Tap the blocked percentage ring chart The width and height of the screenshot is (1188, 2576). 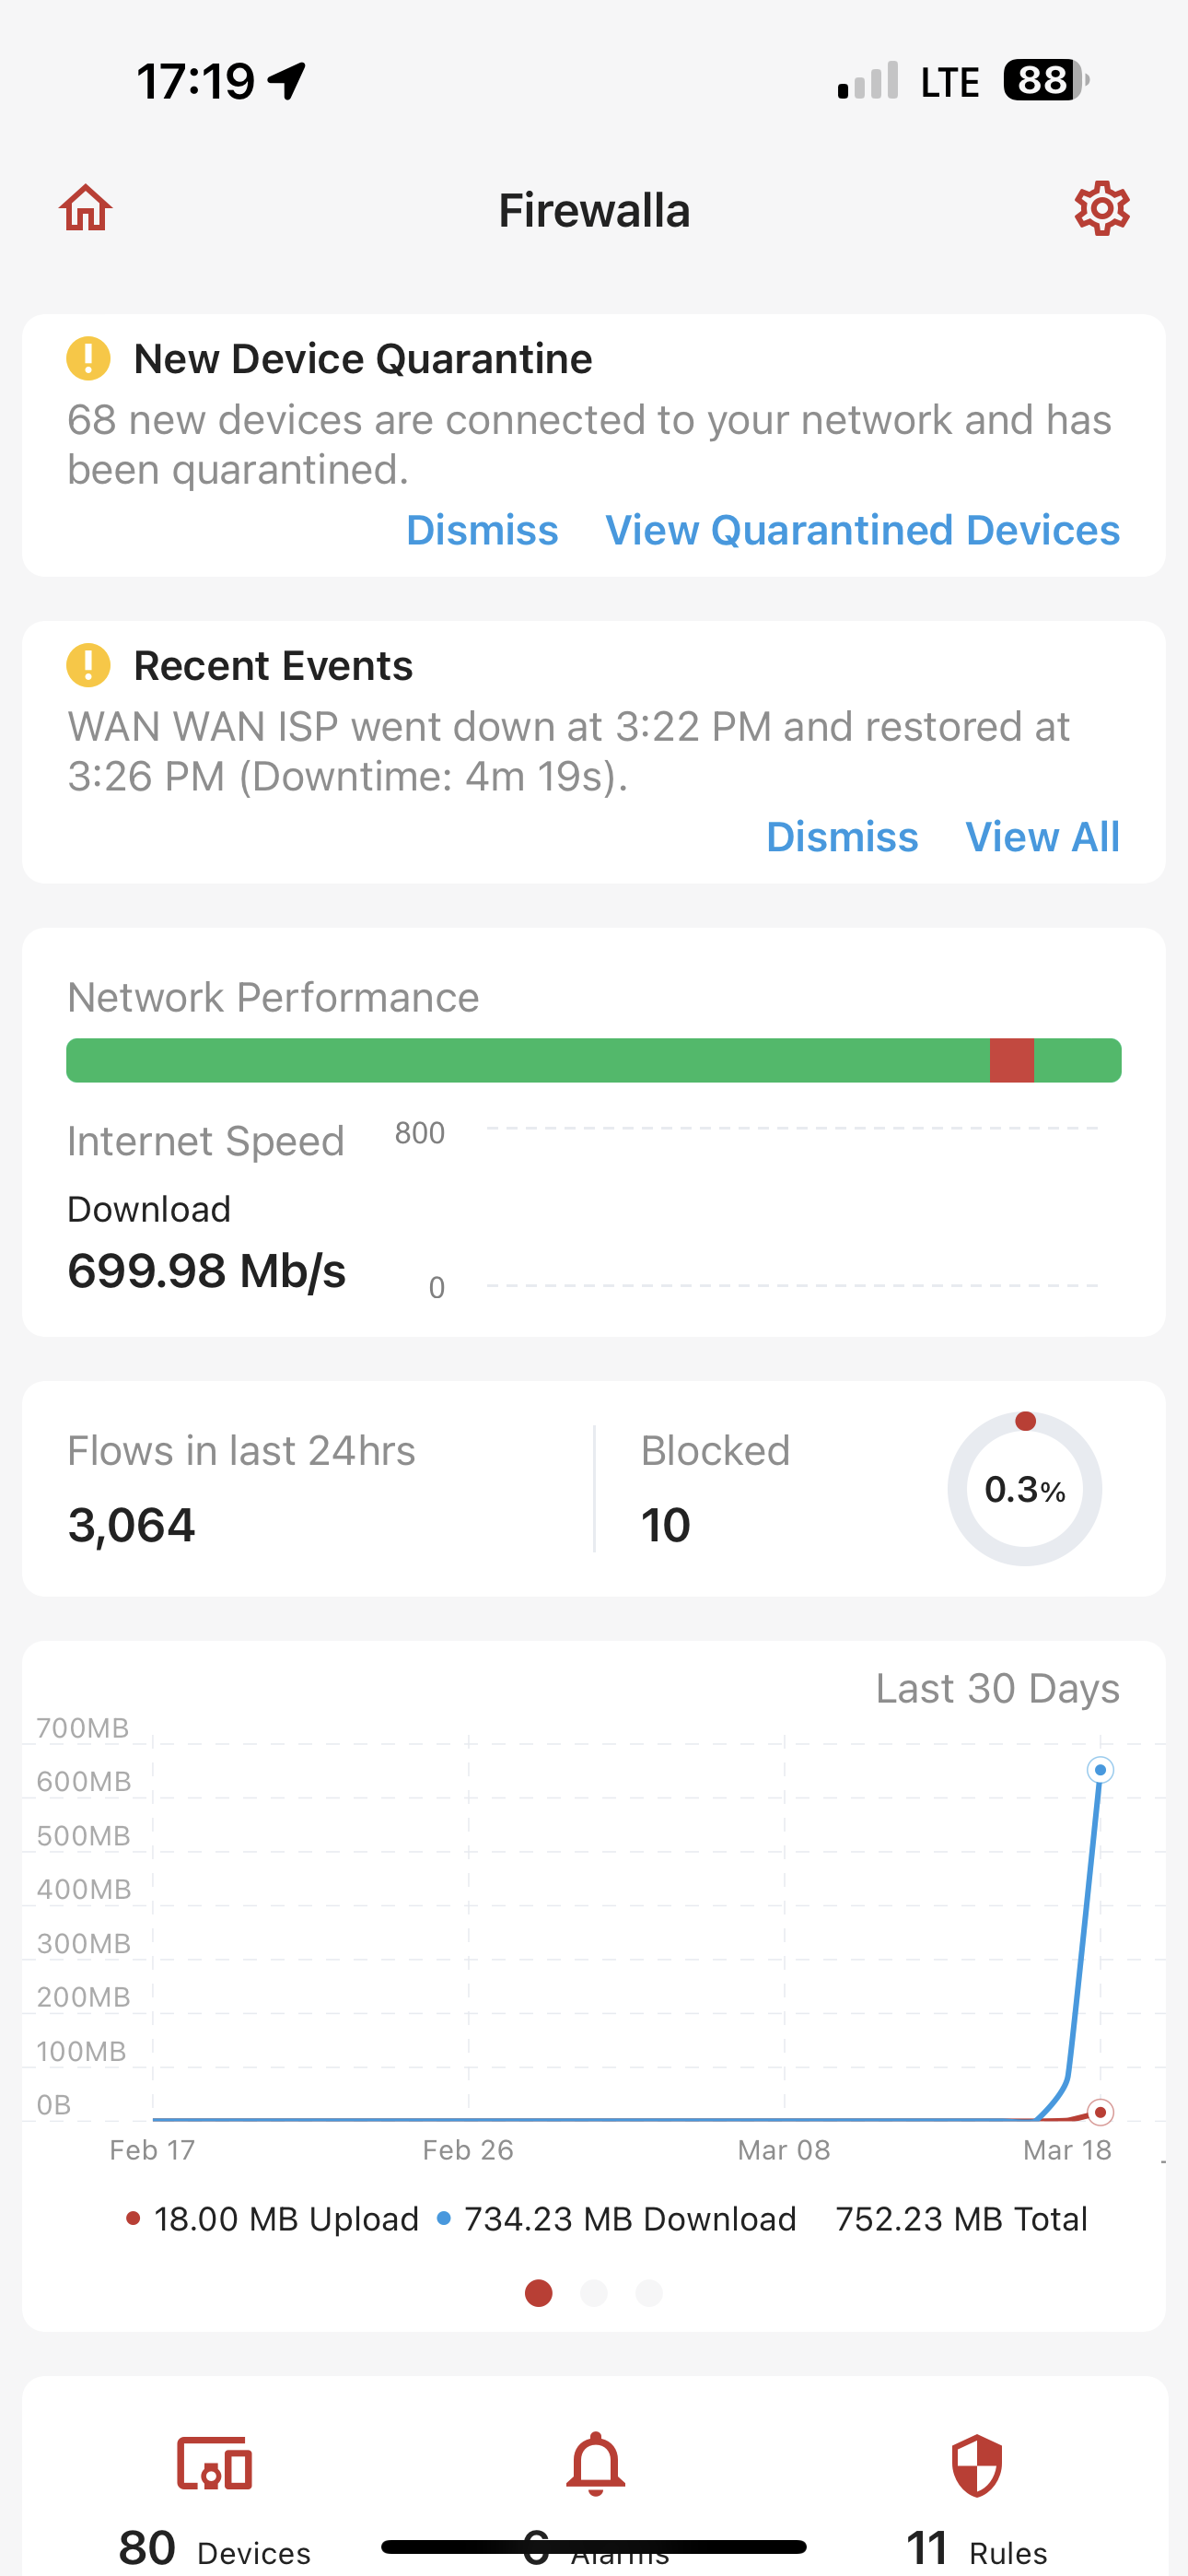[1024, 1489]
